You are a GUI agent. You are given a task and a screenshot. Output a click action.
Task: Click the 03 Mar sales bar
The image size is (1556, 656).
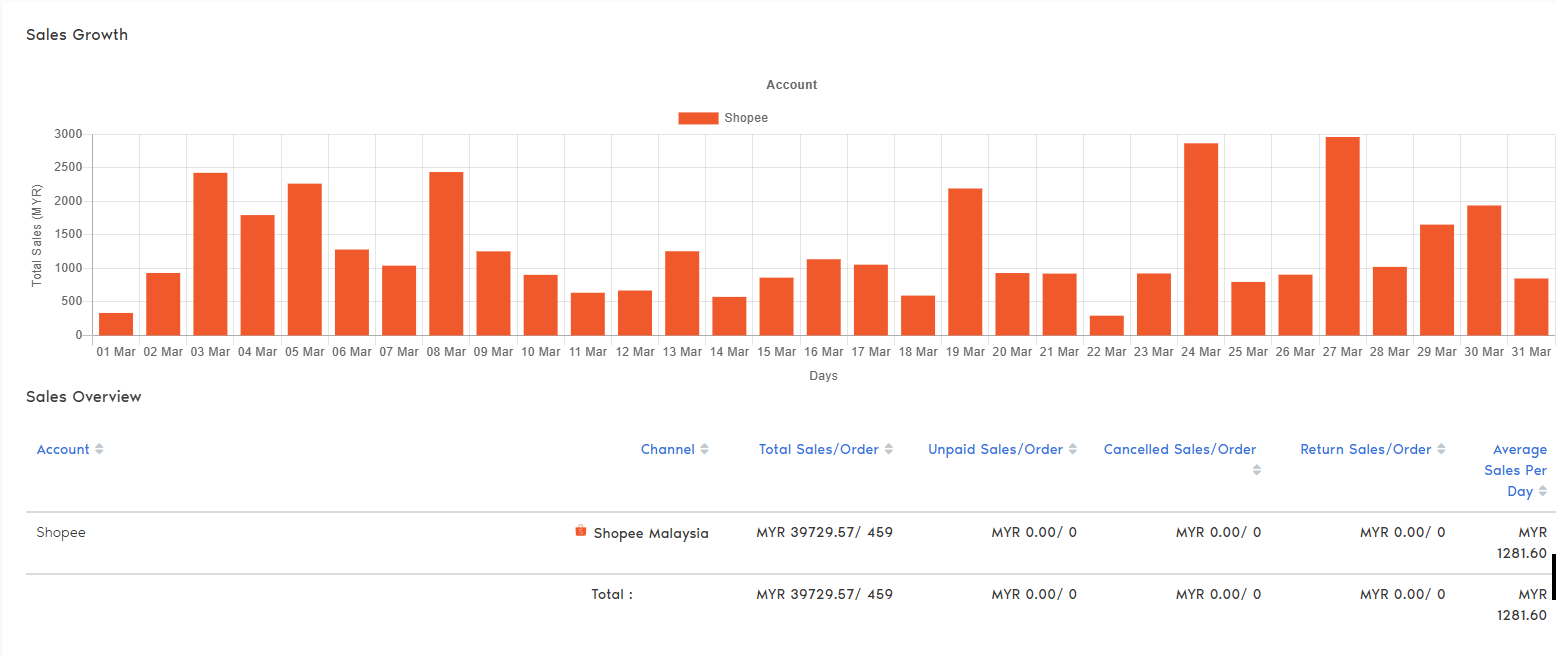210,254
